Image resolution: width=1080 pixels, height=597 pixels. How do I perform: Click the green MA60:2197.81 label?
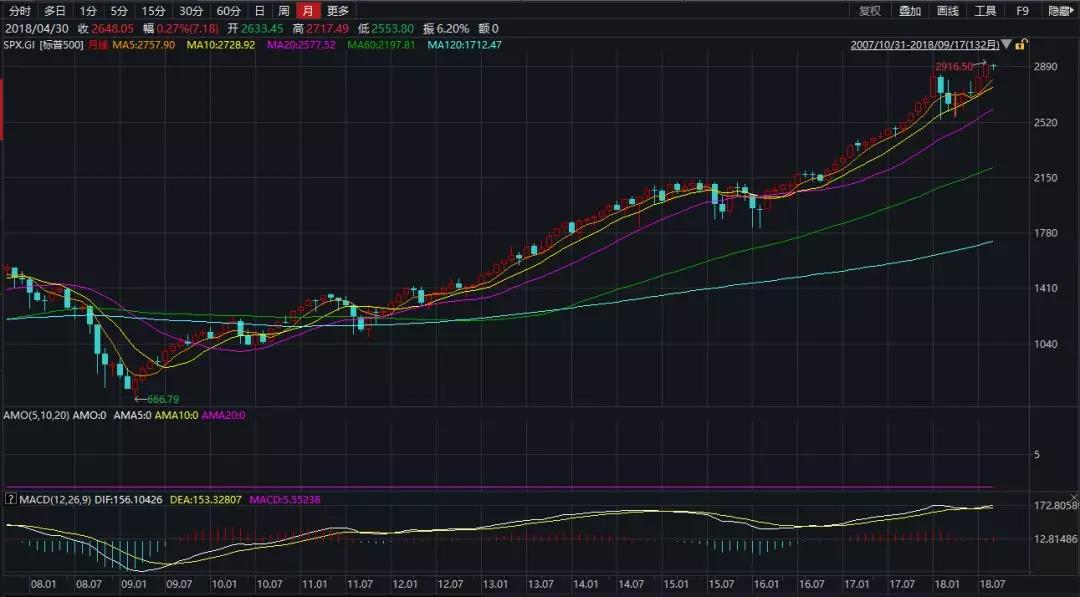click(x=381, y=45)
